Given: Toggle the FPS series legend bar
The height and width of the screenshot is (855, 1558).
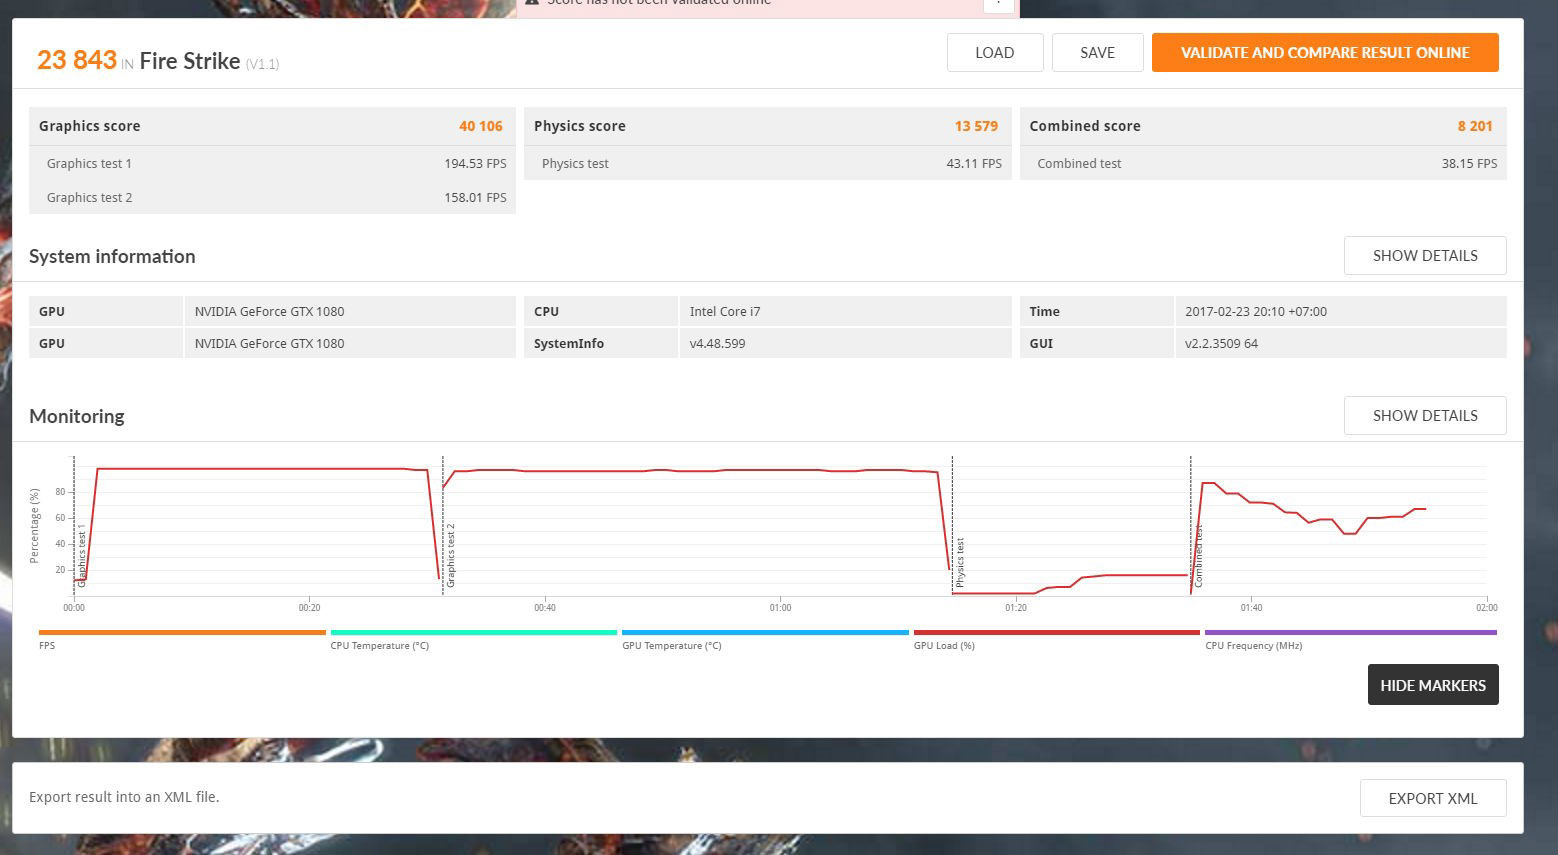Looking at the screenshot, I should click(x=182, y=633).
